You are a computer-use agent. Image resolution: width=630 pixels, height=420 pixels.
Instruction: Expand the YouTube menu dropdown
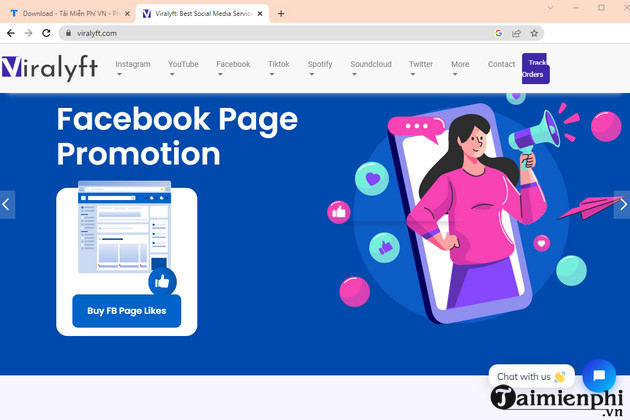pos(183,68)
